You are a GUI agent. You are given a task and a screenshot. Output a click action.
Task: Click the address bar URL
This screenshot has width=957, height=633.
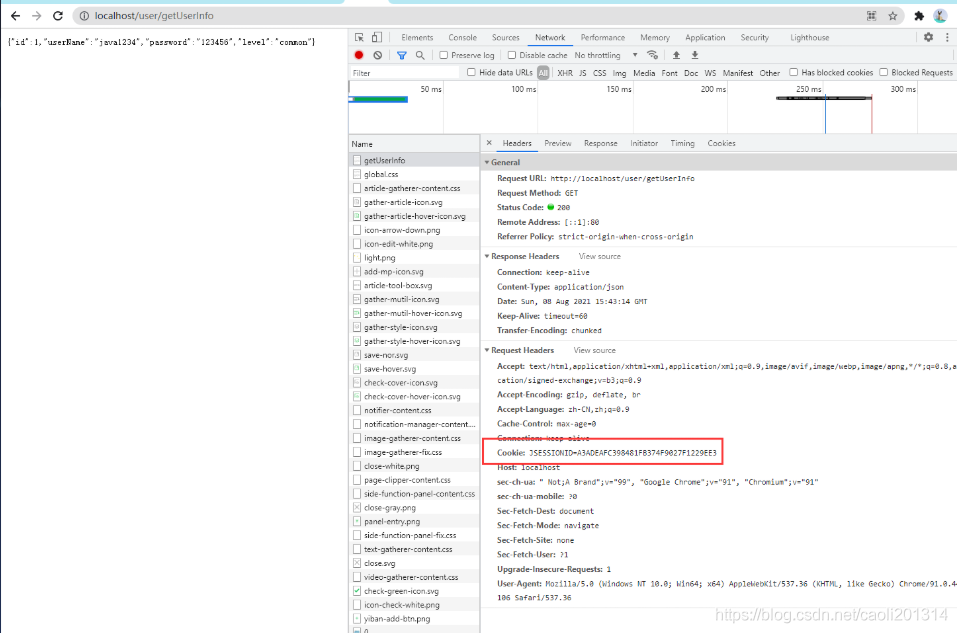(154, 16)
